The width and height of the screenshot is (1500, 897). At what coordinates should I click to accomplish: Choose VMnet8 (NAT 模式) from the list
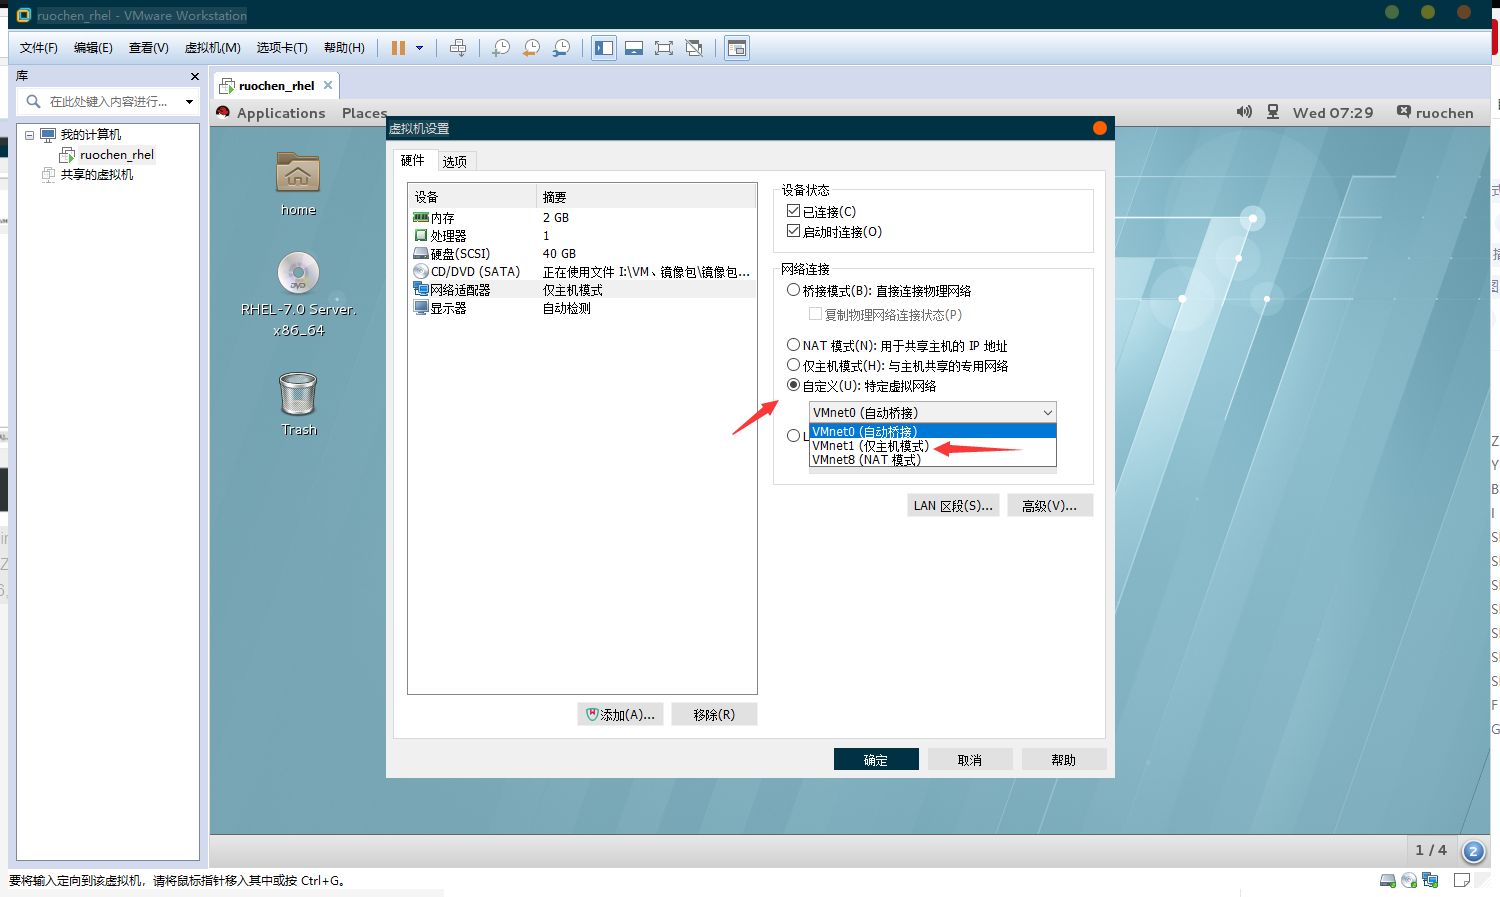click(933, 460)
